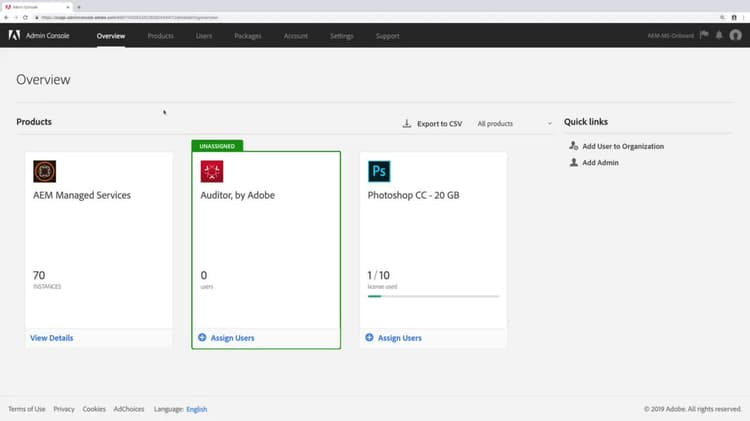Assign Users to Auditor, by Adobe
Viewport: 750px width, 421px height.
(x=232, y=338)
